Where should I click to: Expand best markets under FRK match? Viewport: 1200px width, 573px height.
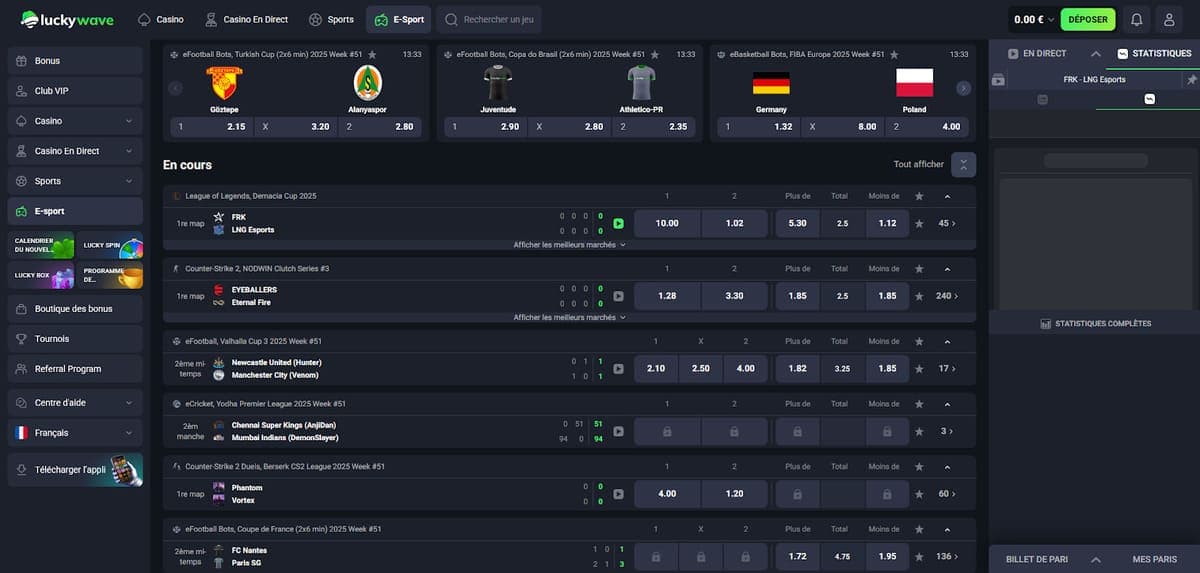[569, 244]
